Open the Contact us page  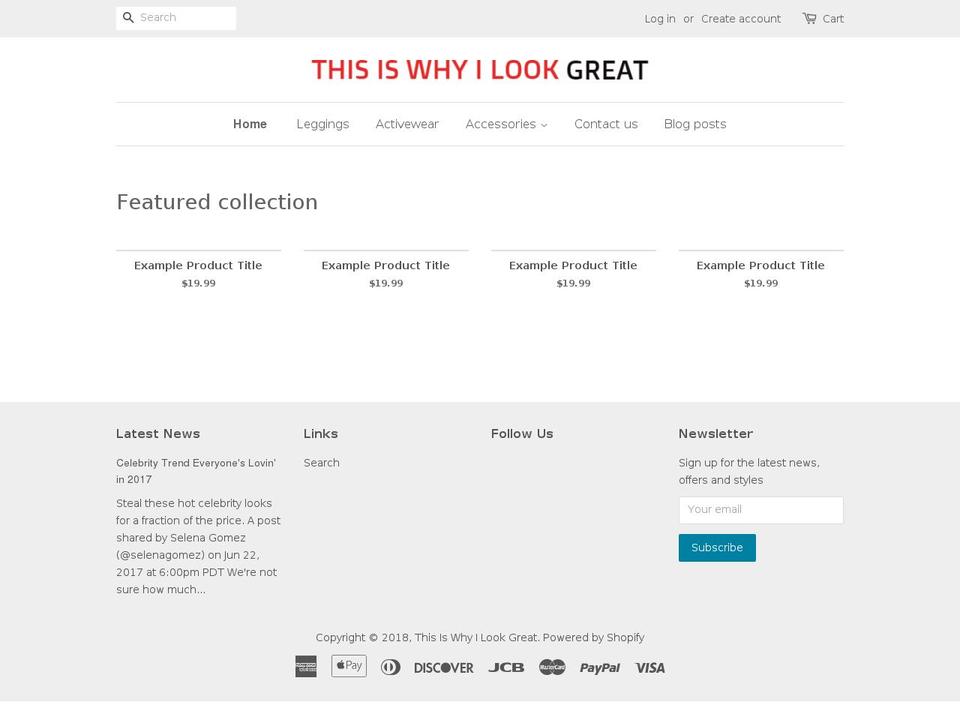[x=606, y=124]
